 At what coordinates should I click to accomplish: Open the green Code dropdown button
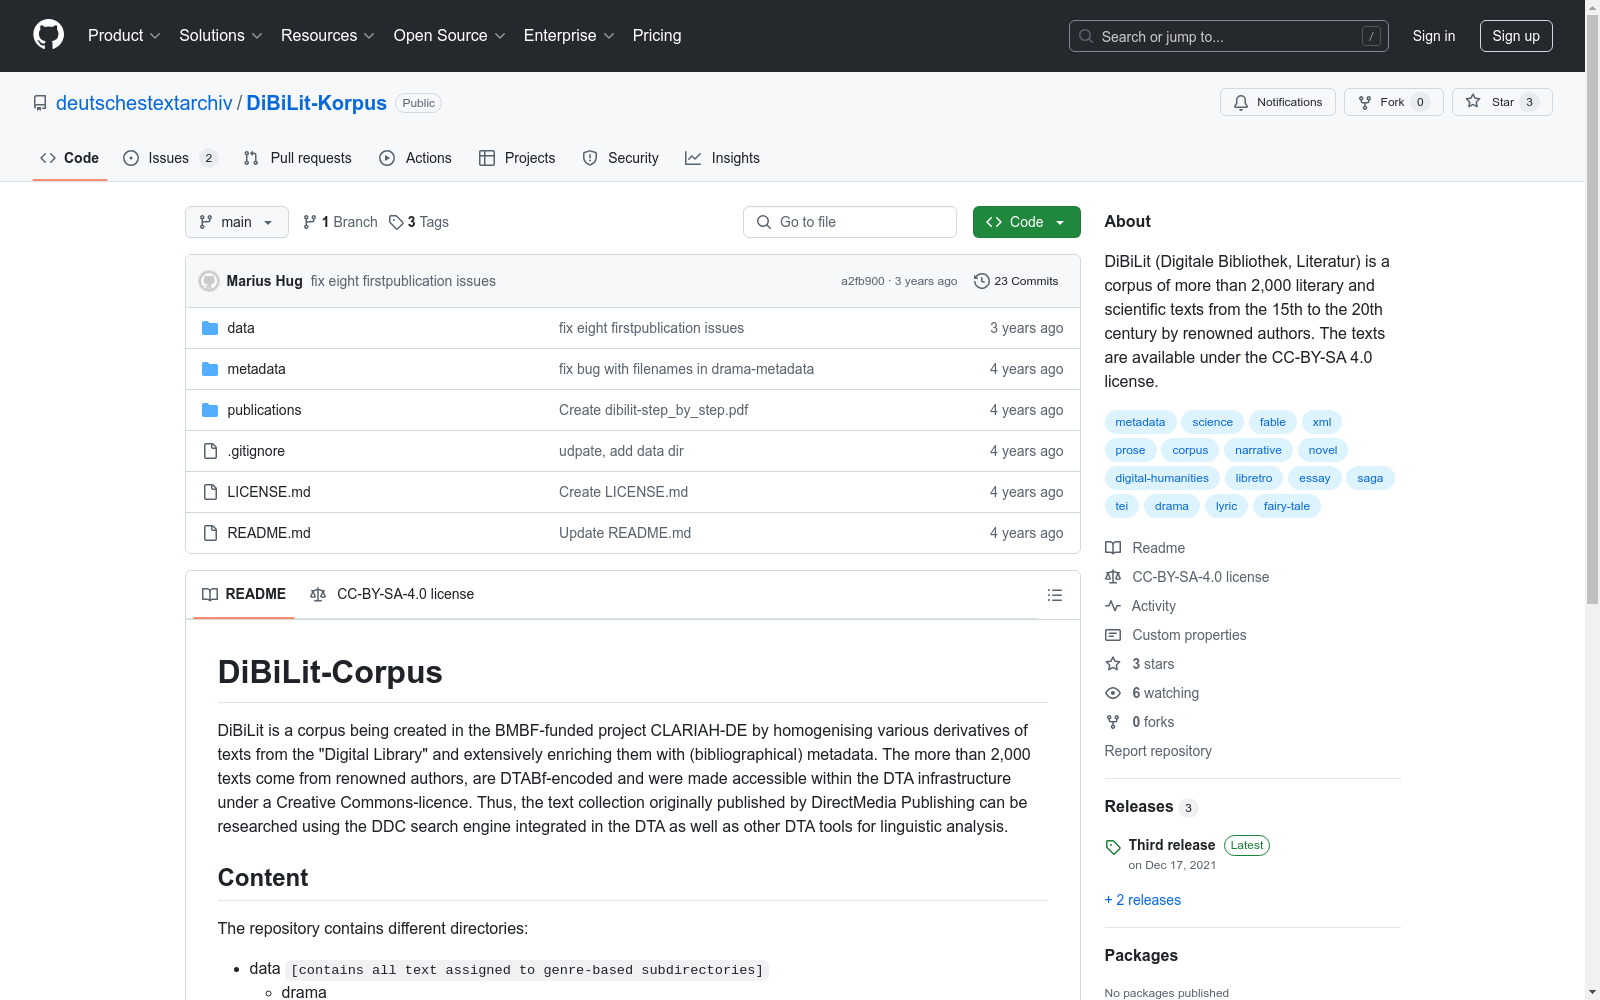pyautogui.click(x=1026, y=222)
